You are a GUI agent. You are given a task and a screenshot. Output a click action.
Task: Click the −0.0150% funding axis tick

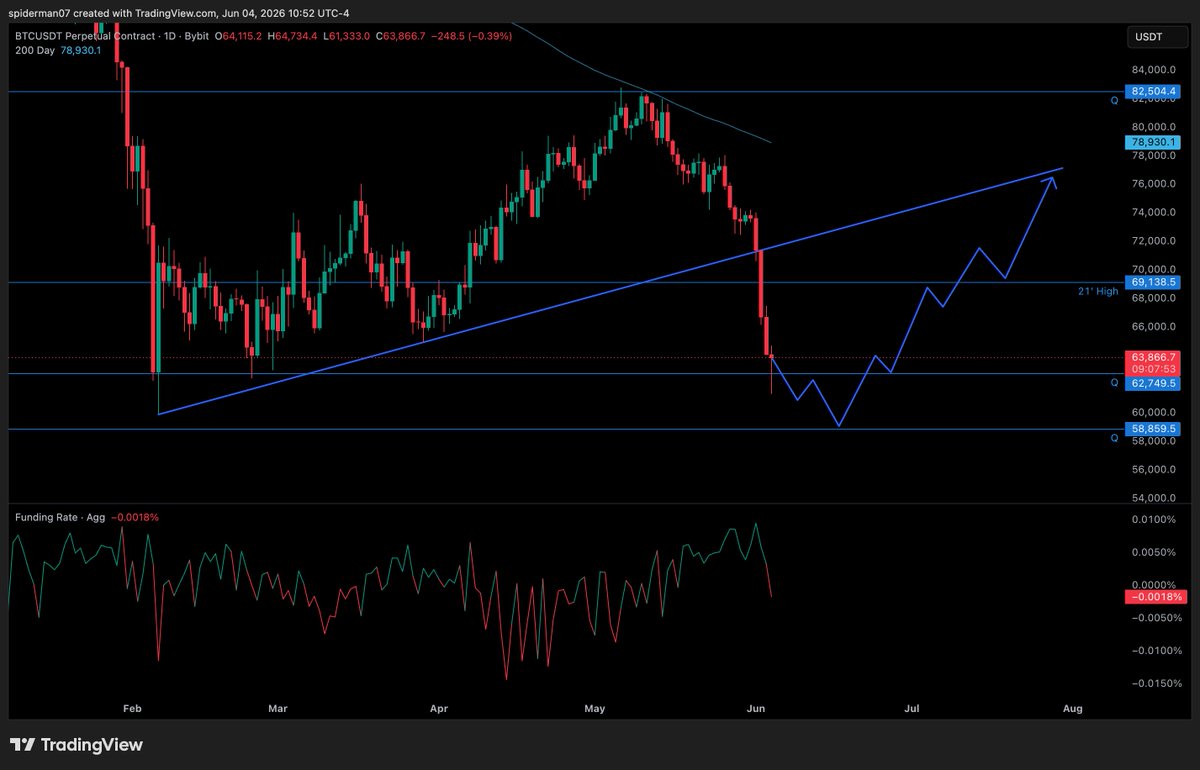1156,684
